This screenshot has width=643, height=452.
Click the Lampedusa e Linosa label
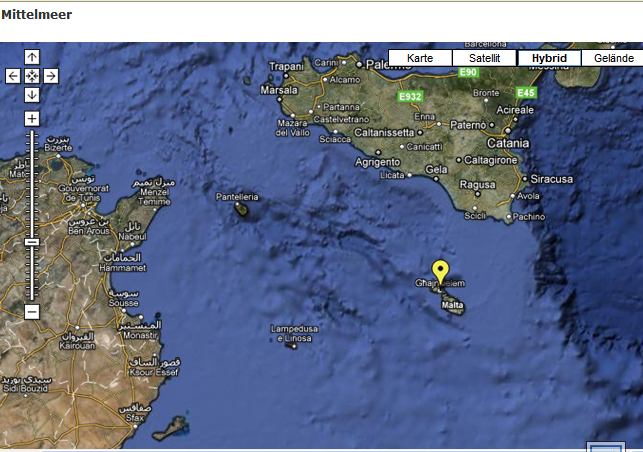(294, 334)
